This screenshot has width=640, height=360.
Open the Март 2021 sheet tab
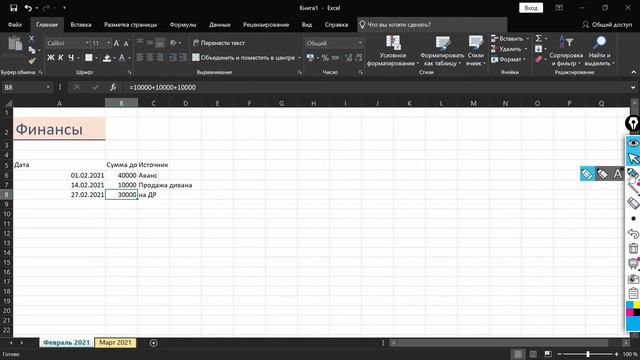pyautogui.click(x=116, y=342)
